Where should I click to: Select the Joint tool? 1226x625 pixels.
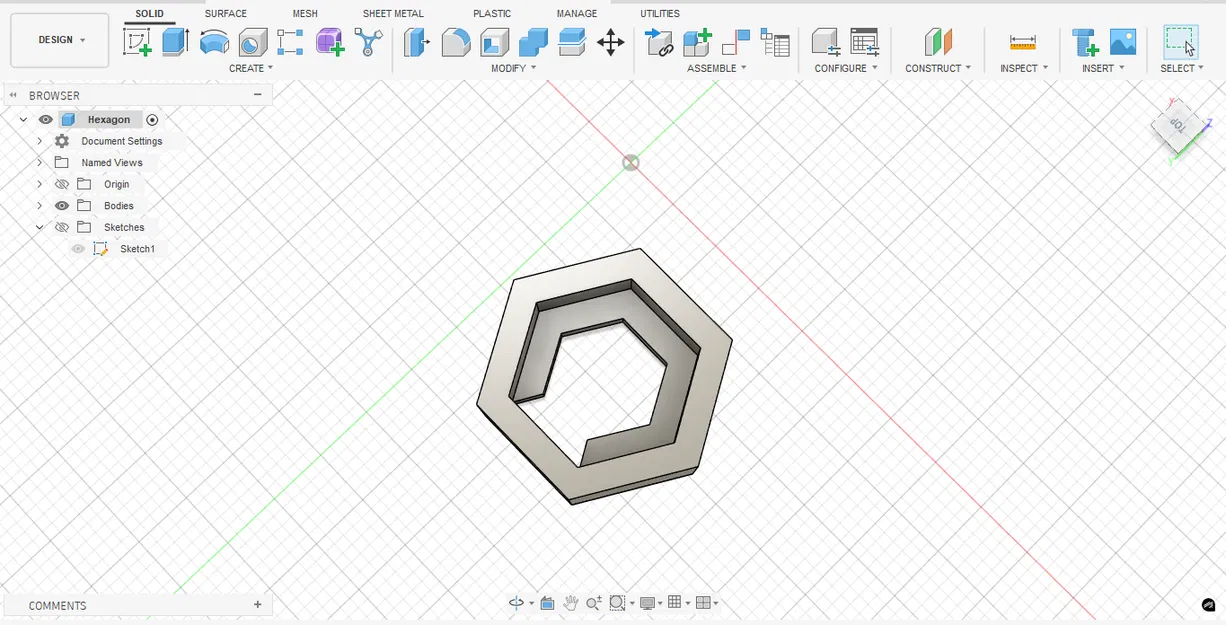[x=659, y=42]
